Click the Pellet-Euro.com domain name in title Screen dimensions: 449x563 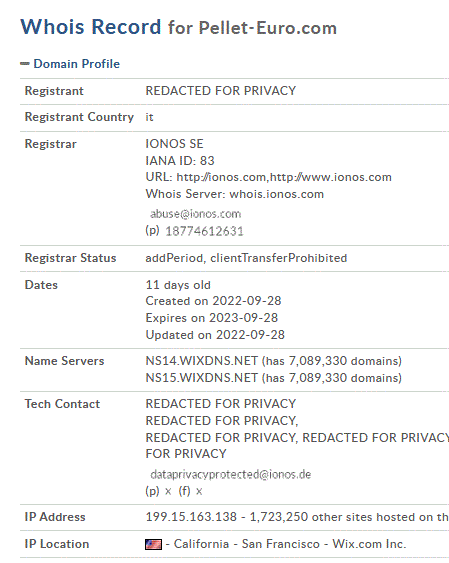(x=268, y=28)
